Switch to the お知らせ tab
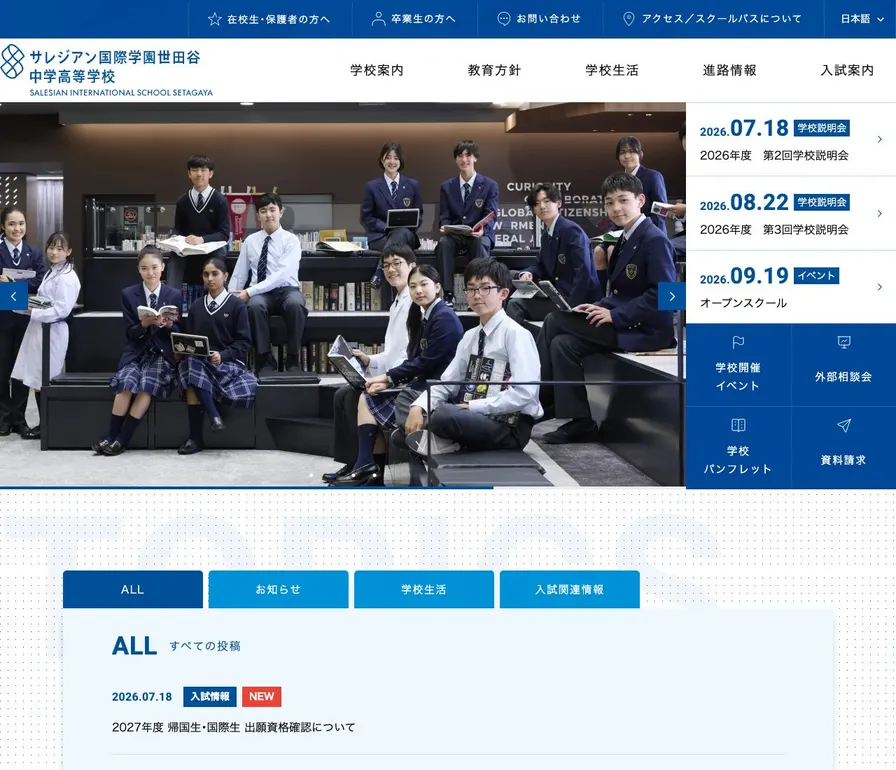 tap(278, 589)
